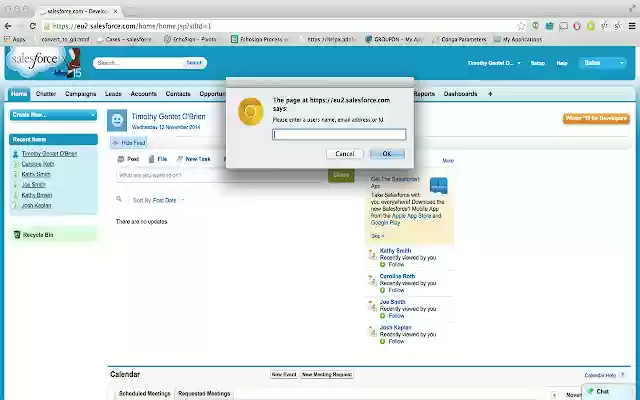Click the green Follow plus for Kathy Smith
This screenshot has height=400, width=640.
(382, 264)
